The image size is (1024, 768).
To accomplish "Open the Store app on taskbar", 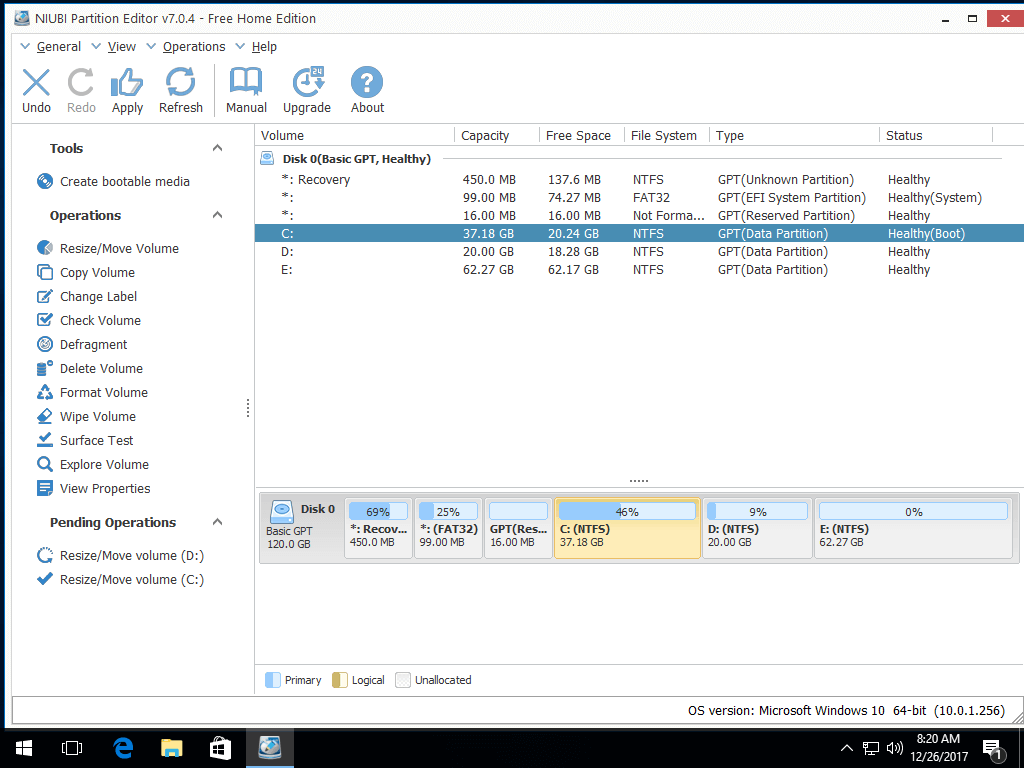I will click(x=220, y=748).
